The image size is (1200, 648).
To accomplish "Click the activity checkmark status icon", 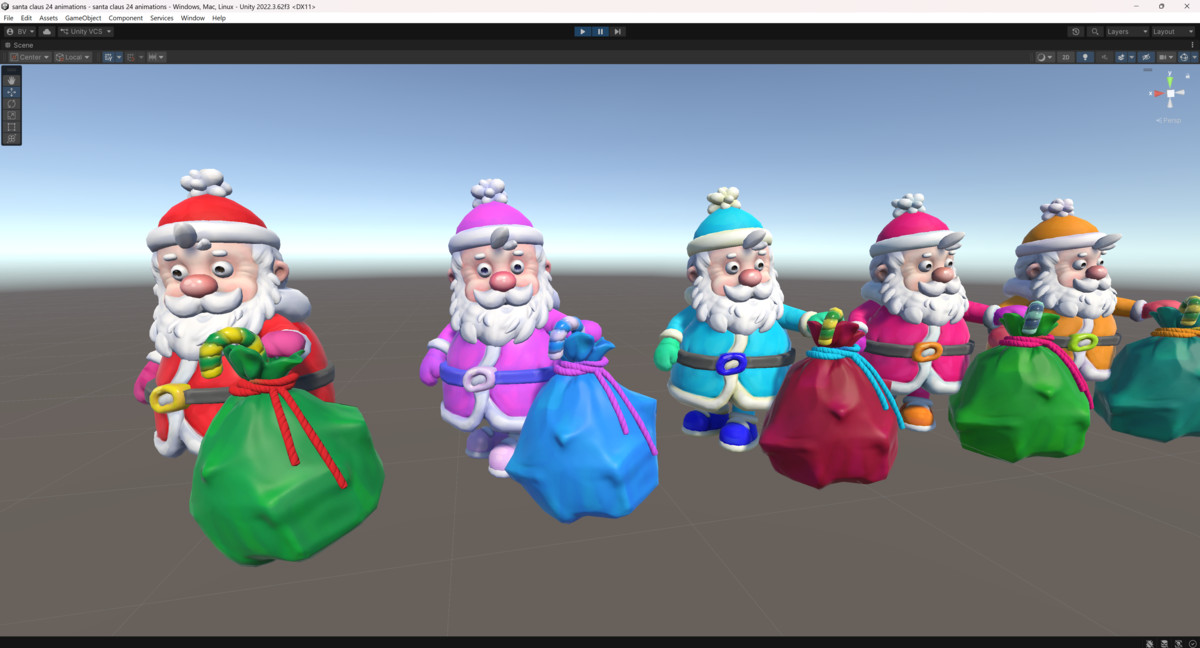I will pyautogui.click(x=1192, y=643).
